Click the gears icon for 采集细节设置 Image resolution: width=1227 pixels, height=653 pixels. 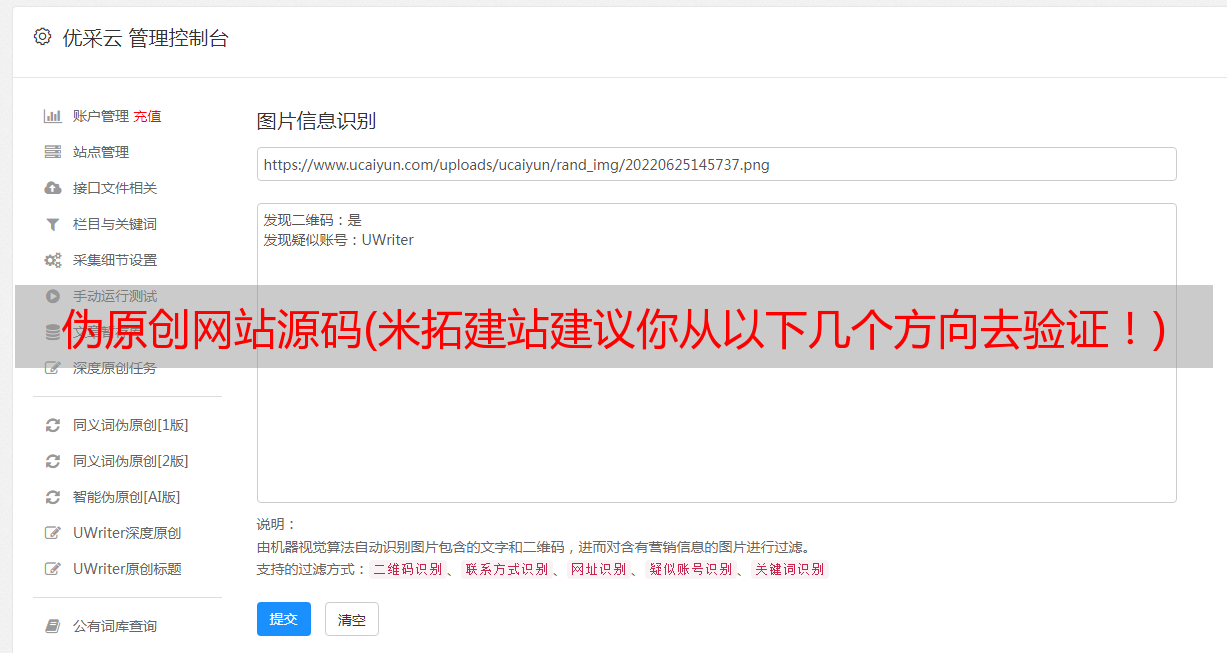[53, 260]
